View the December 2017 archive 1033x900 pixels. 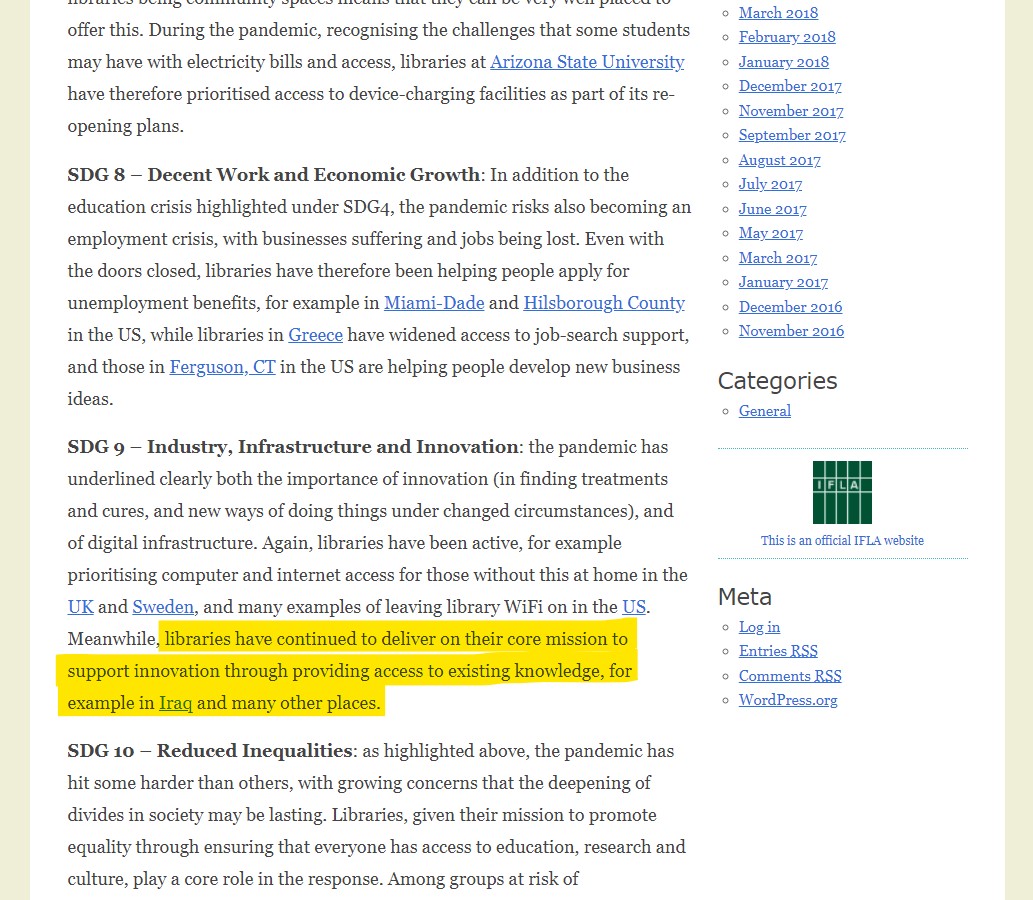(x=790, y=86)
